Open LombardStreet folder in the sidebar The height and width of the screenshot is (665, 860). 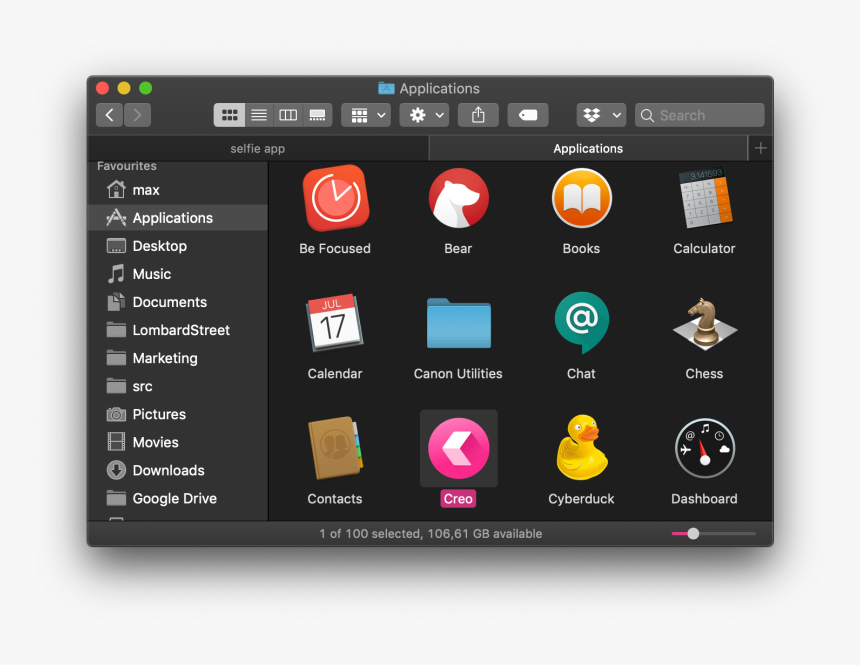pos(178,329)
